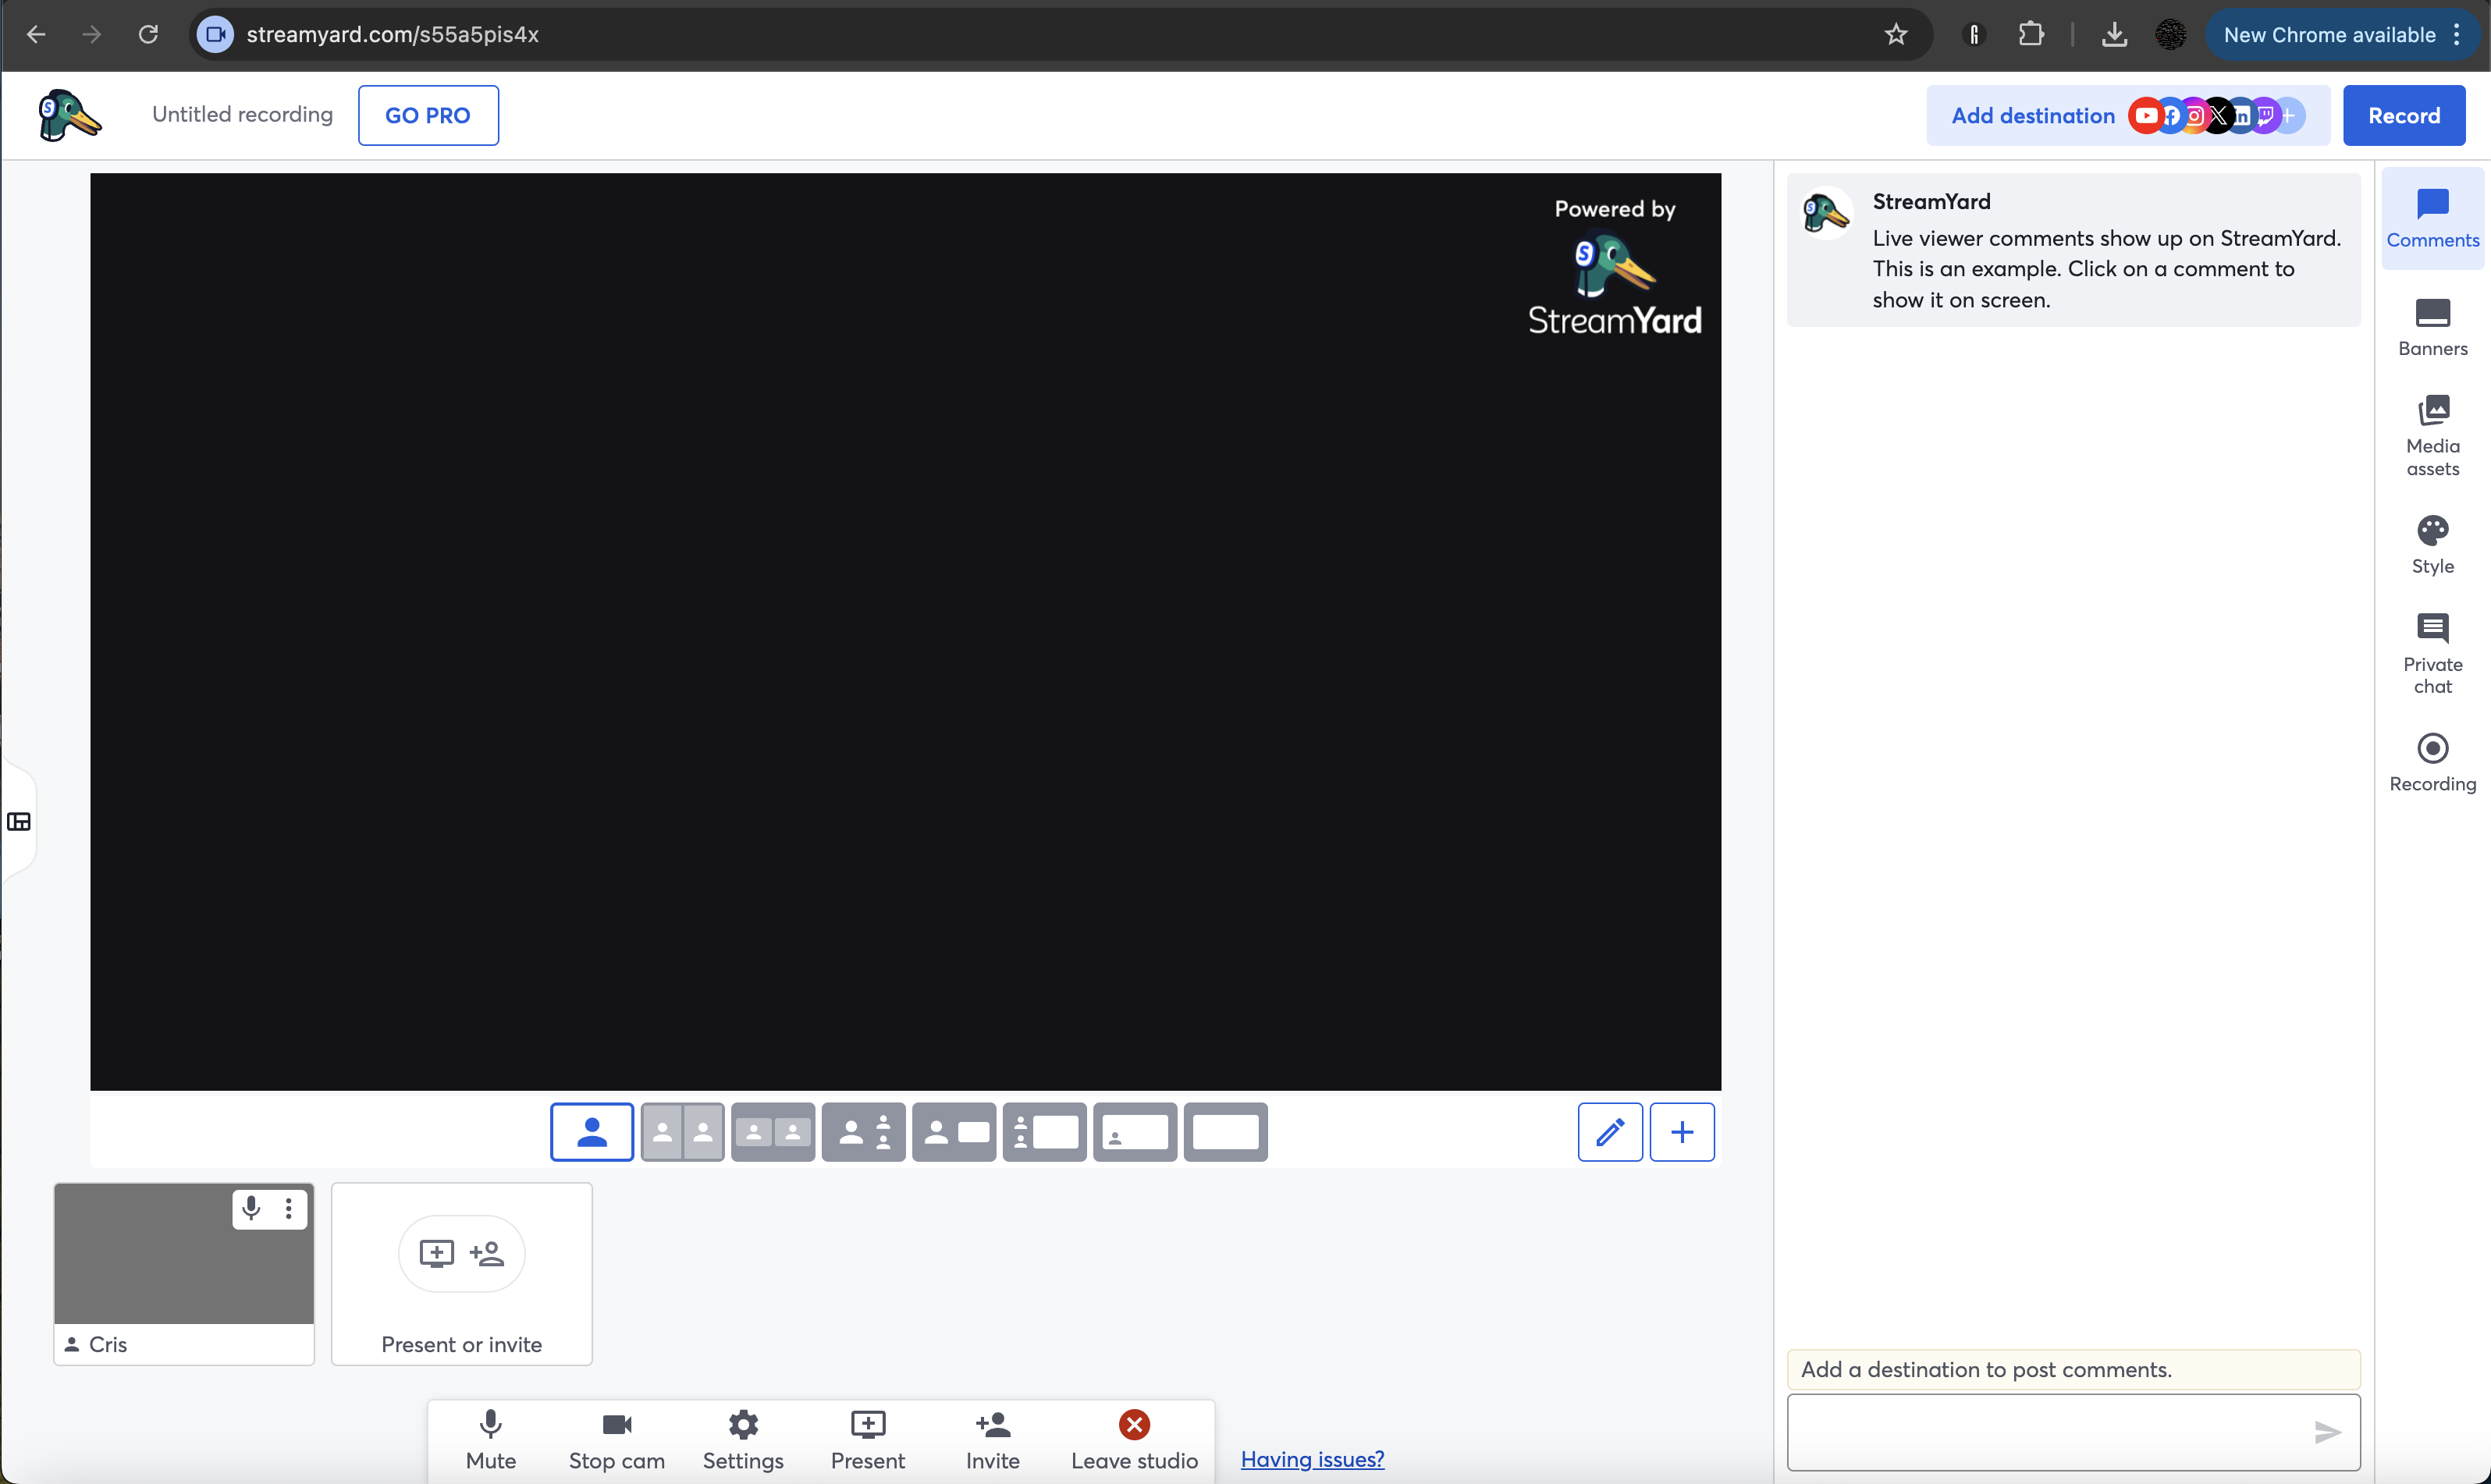Click the camera site-permission icon in address bar
The height and width of the screenshot is (1484, 2491).
tap(214, 34)
